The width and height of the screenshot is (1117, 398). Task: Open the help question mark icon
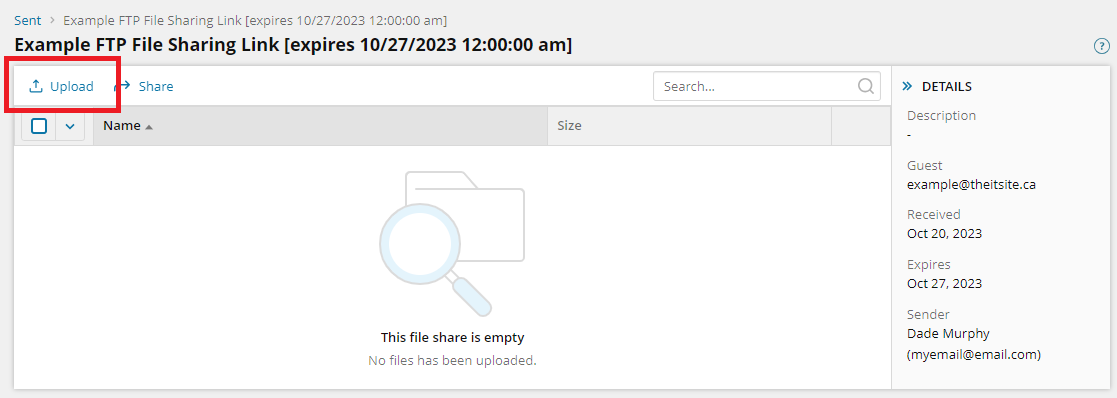tap(1101, 46)
